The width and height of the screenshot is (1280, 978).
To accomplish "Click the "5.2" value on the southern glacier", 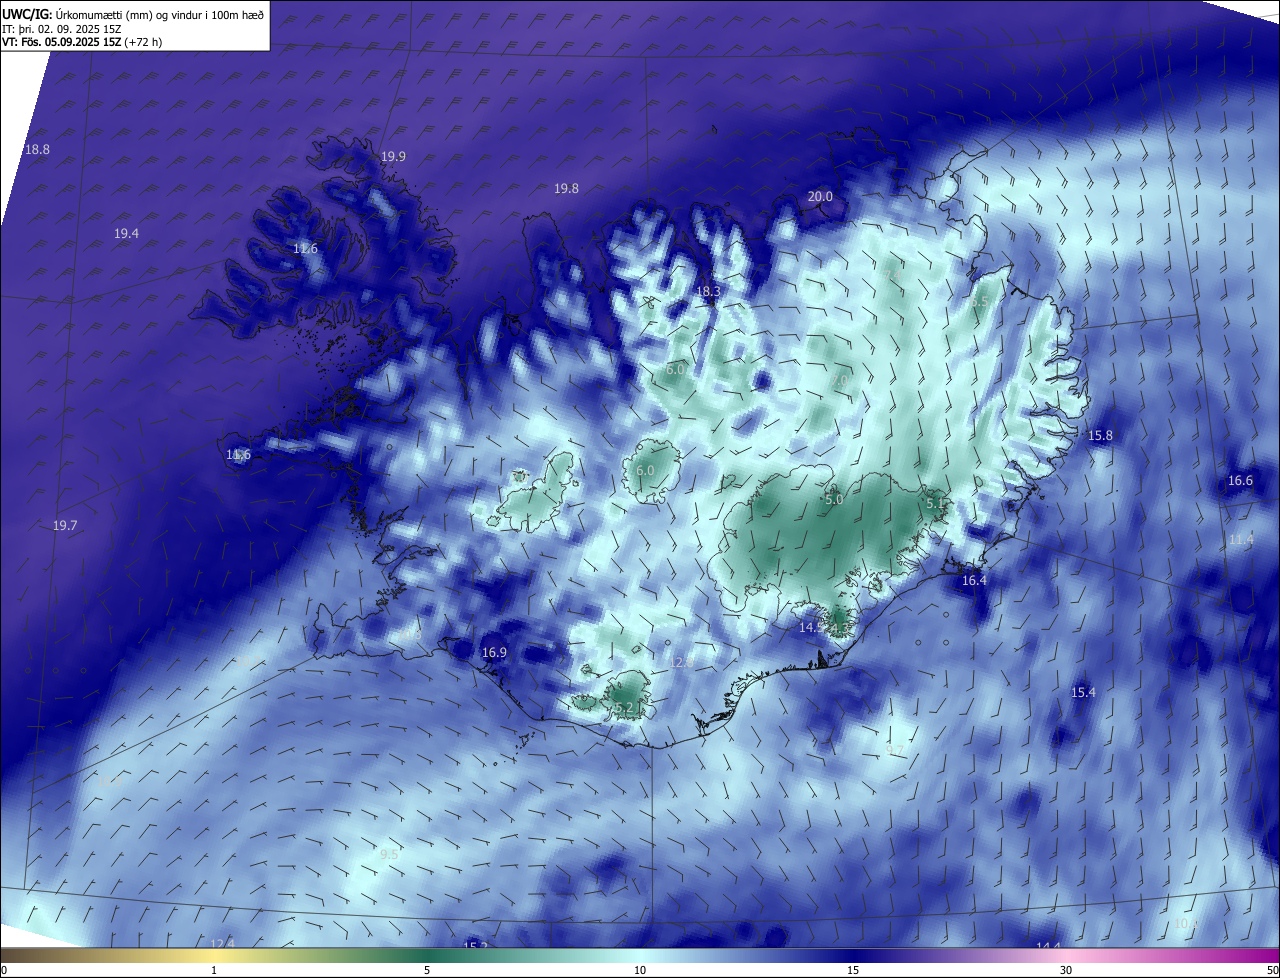I will coord(625,708).
